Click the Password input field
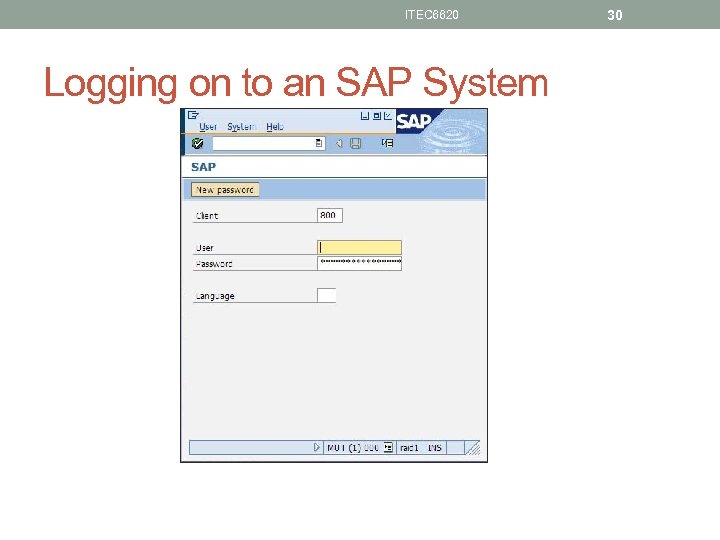The width and height of the screenshot is (720, 540). click(360, 263)
